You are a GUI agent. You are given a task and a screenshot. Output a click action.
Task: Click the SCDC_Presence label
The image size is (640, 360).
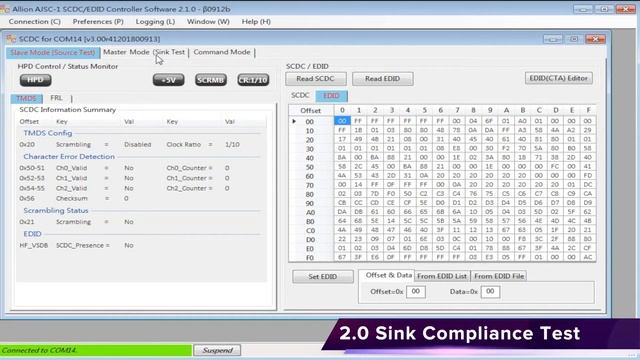click(x=83, y=245)
